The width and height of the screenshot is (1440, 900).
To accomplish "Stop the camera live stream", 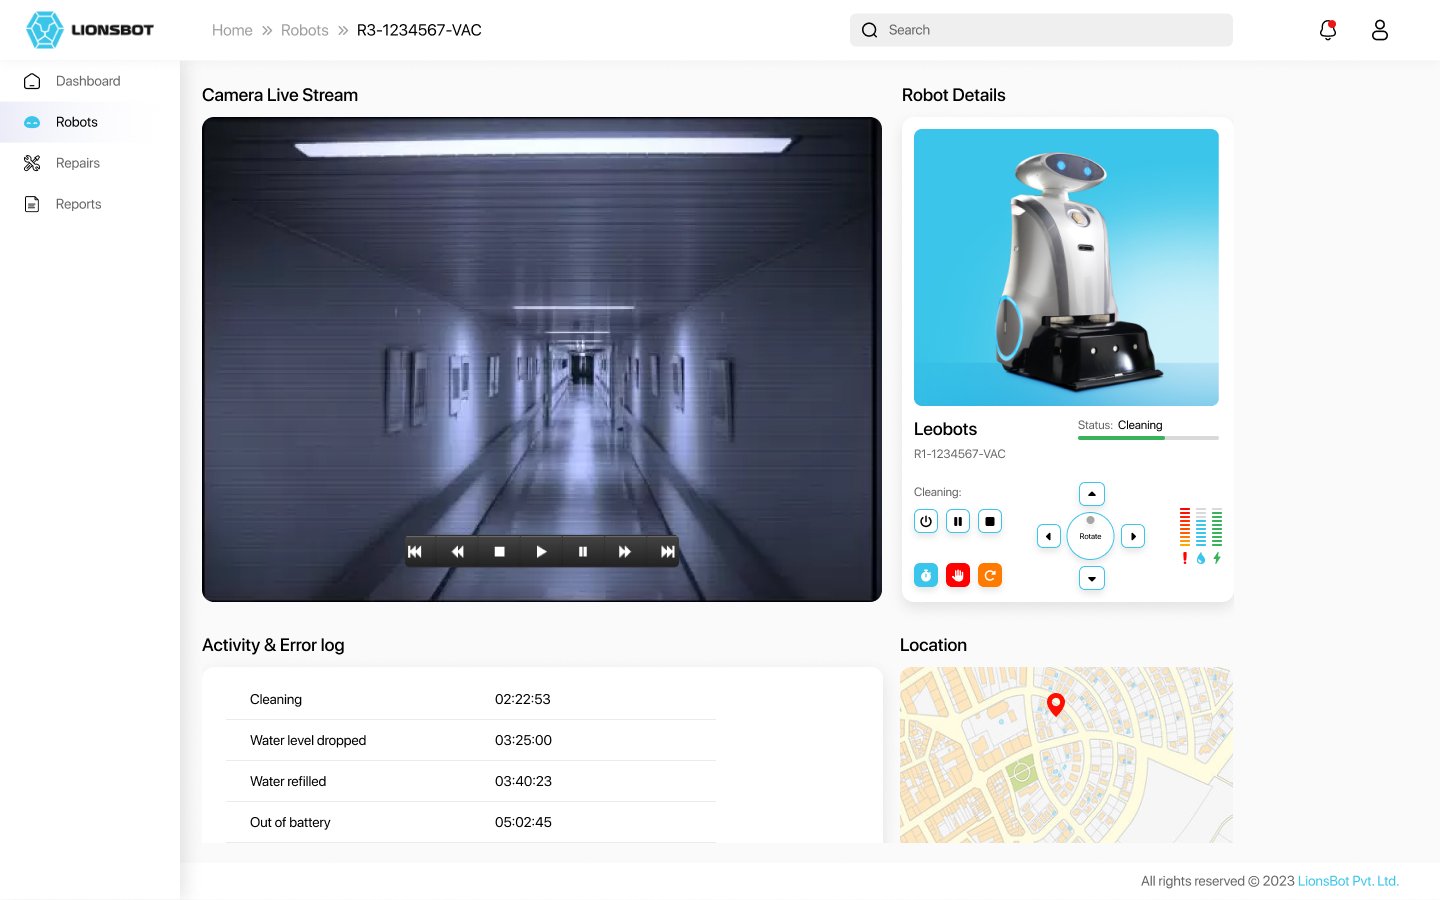I will coord(499,551).
